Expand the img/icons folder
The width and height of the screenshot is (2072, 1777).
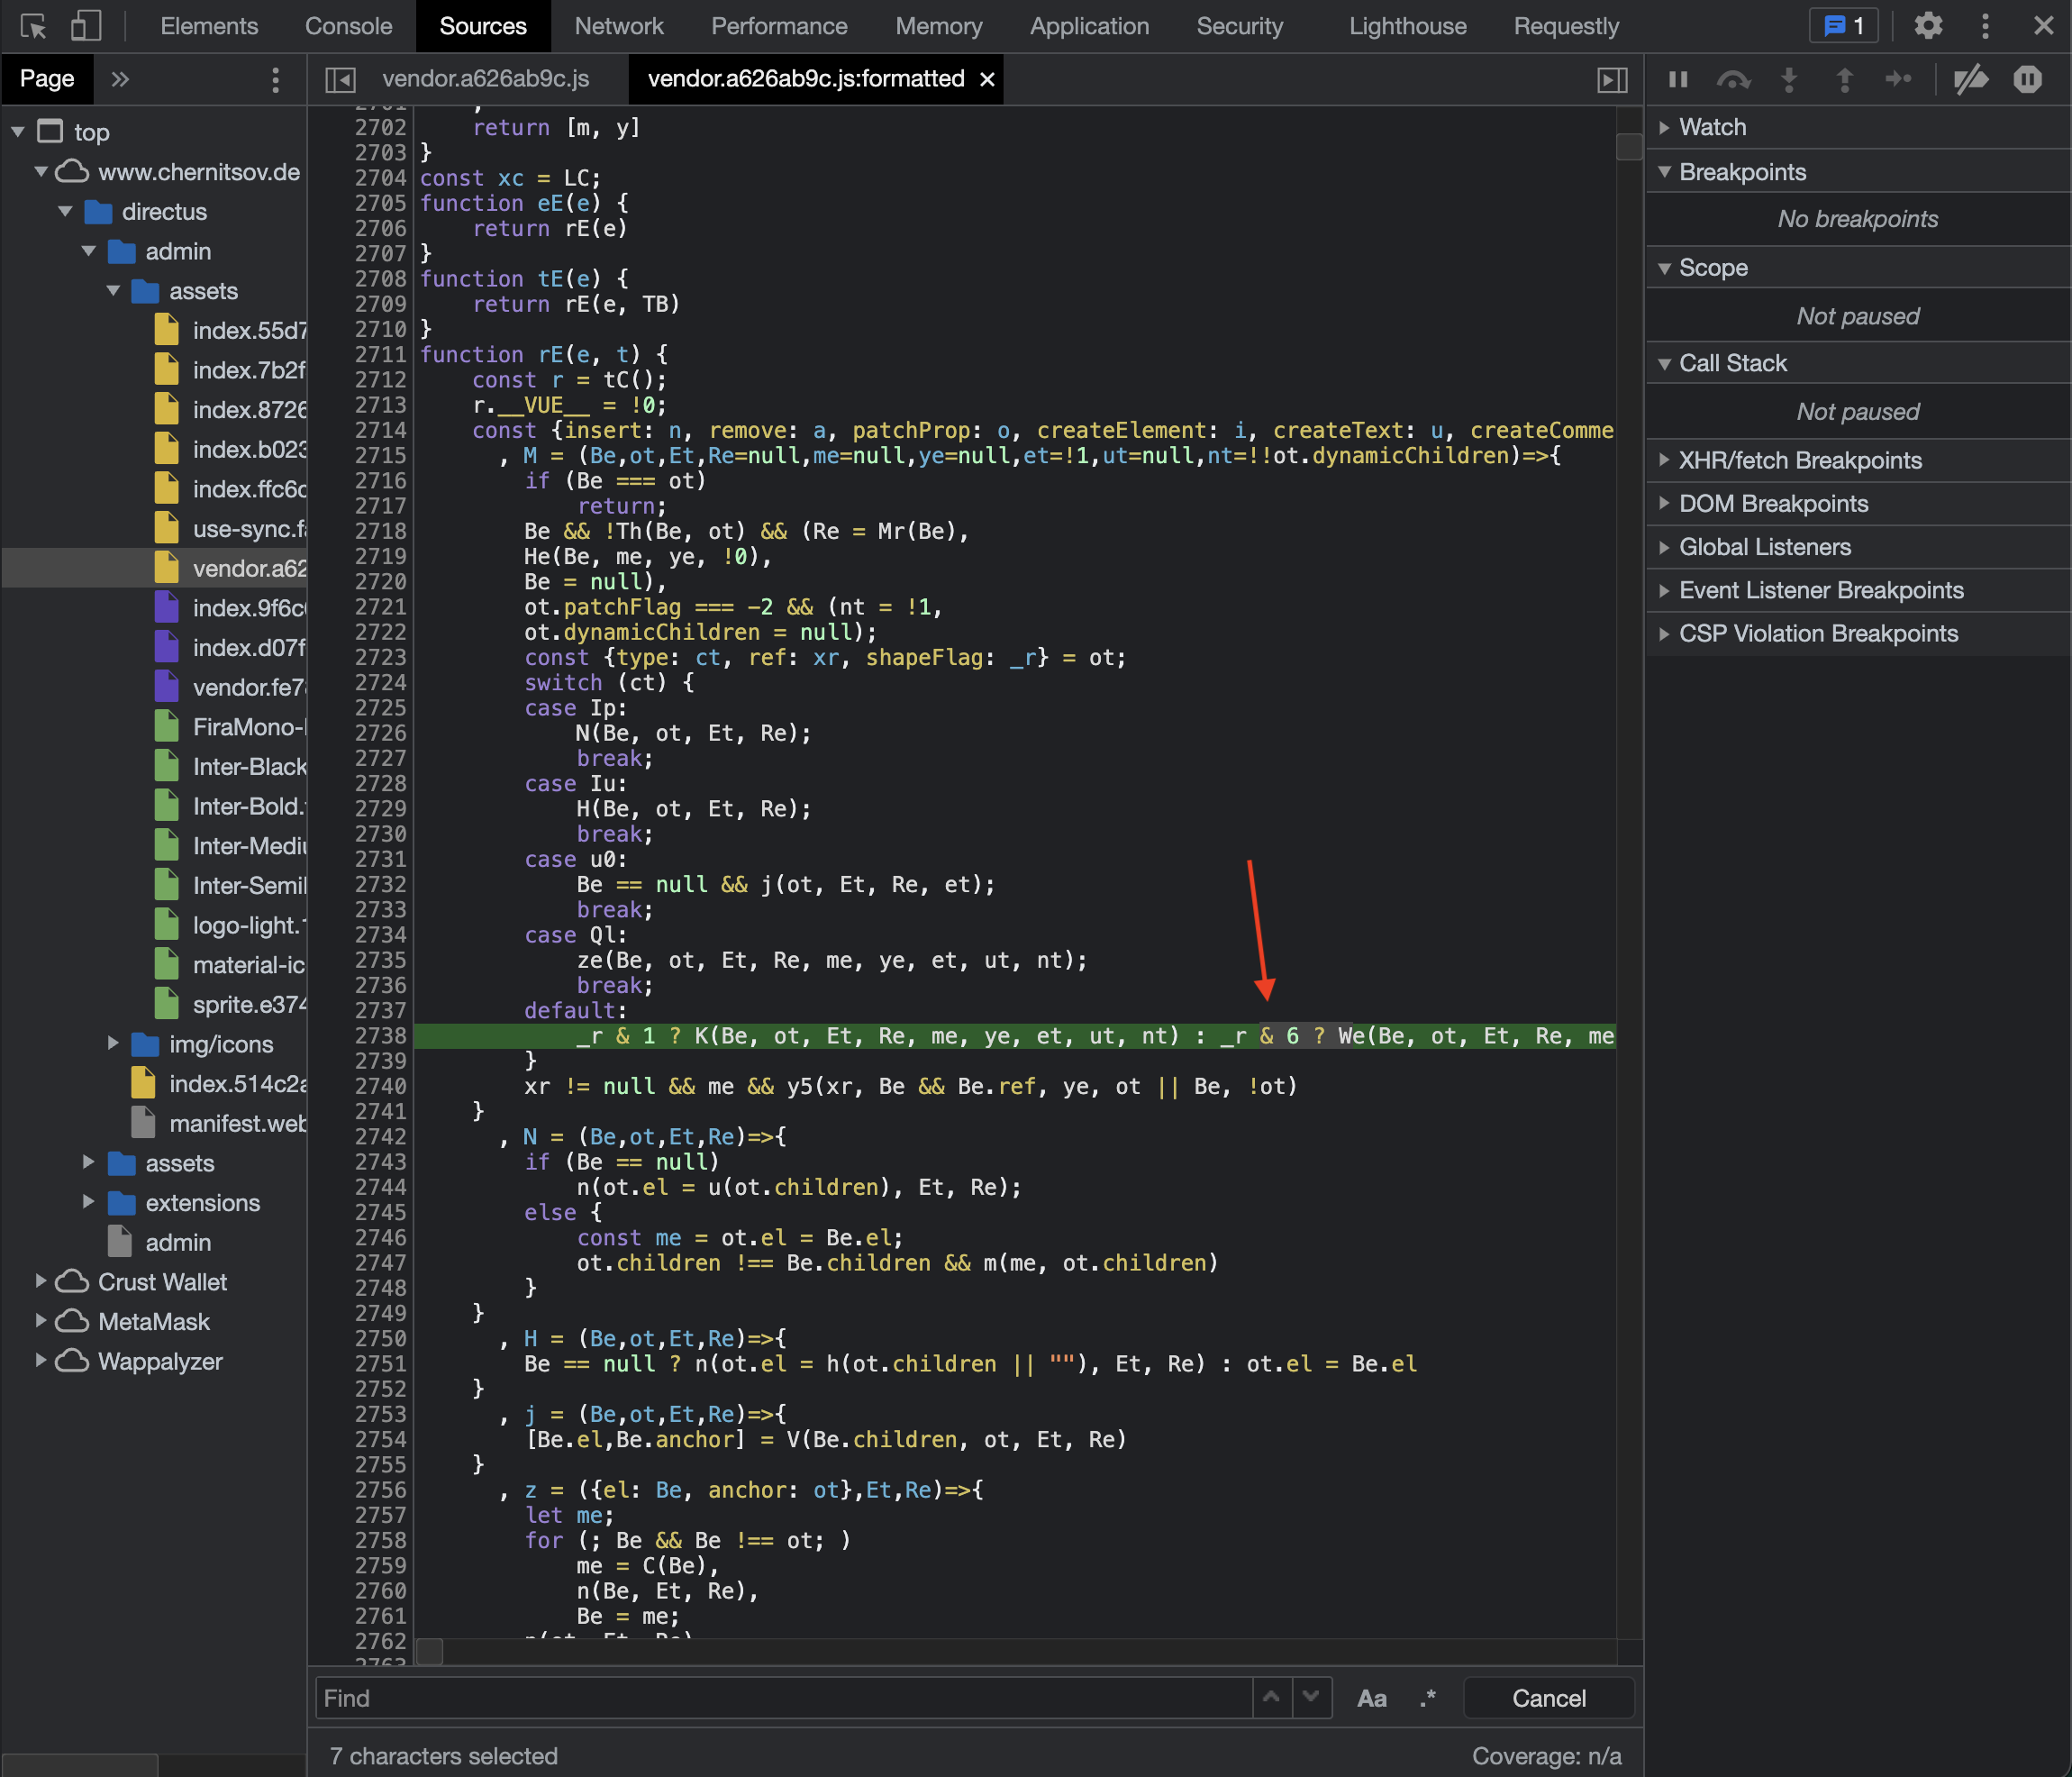tap(113, 1044)
